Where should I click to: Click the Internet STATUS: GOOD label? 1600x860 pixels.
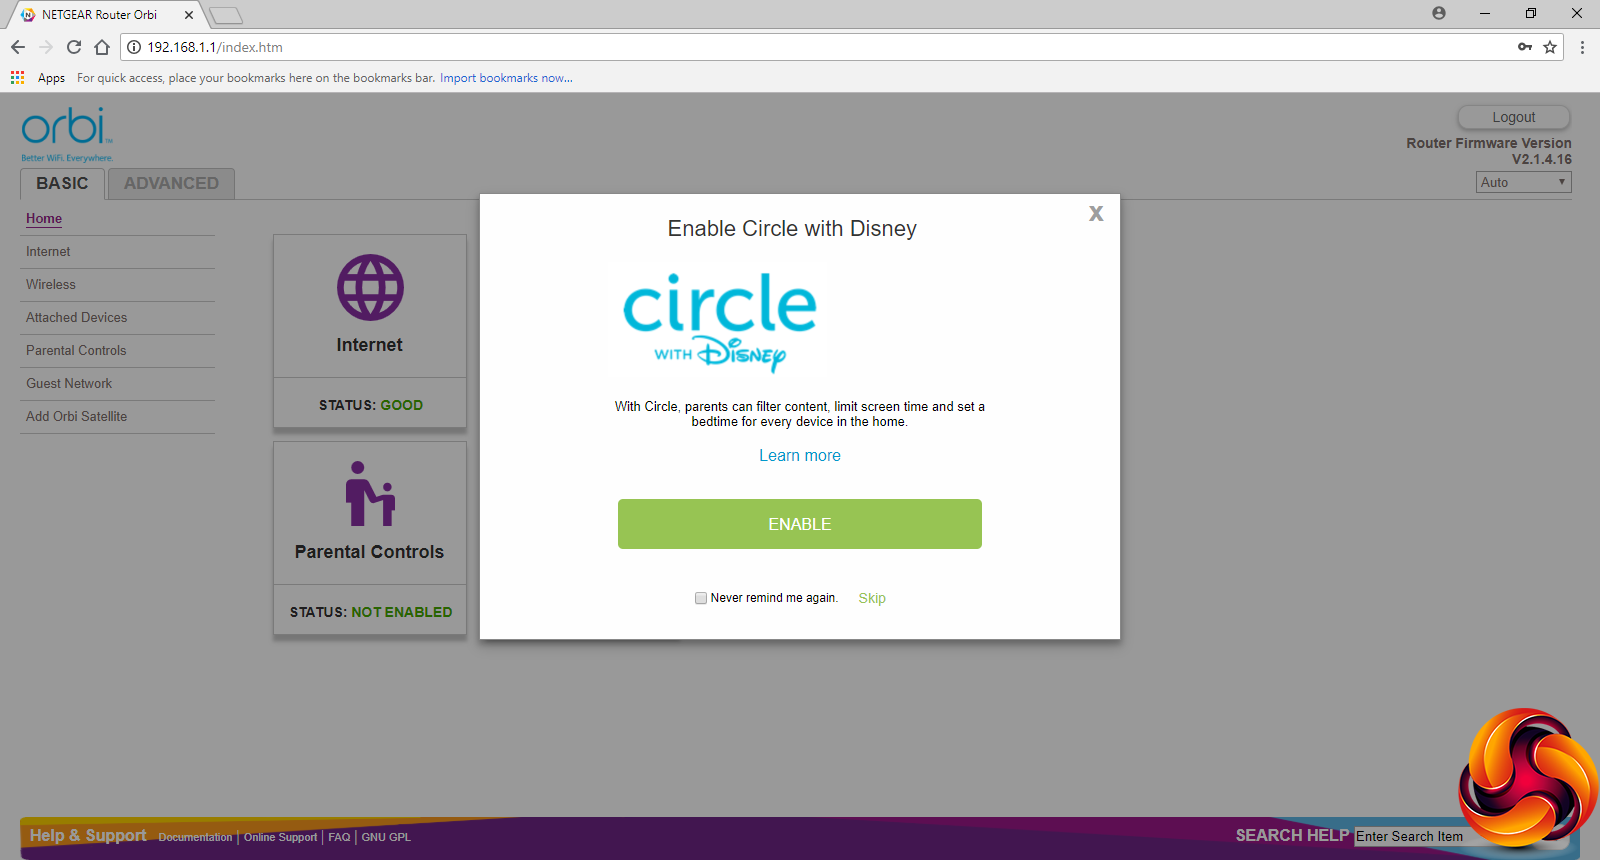click(371, 405)
